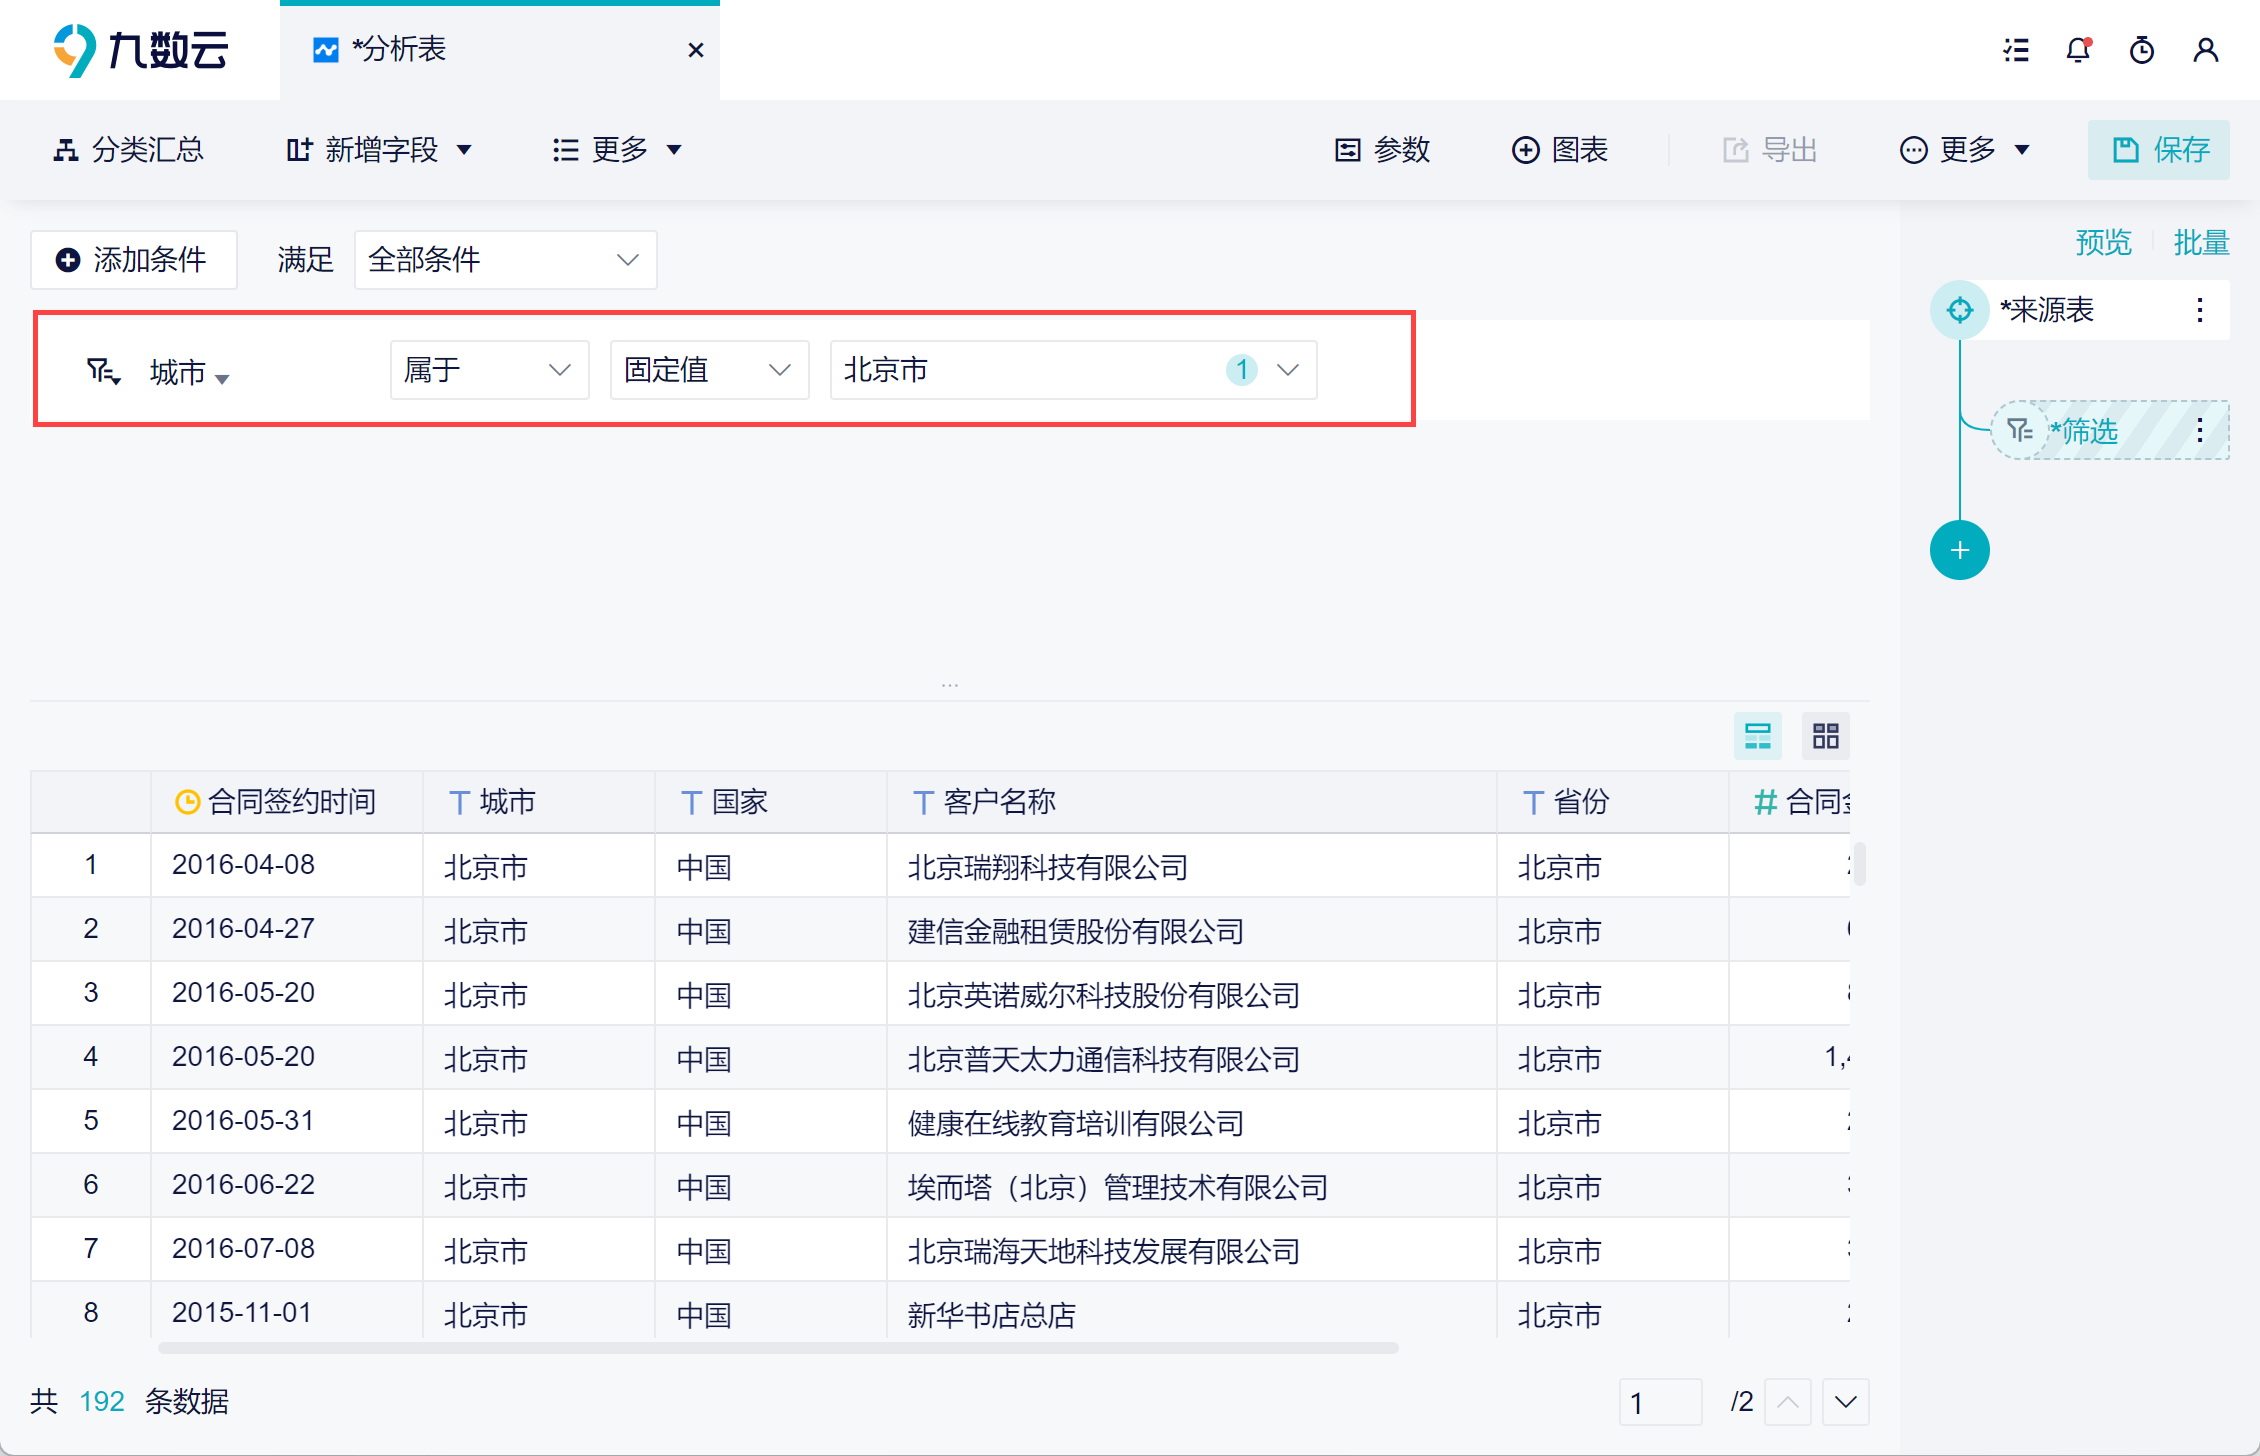Click the 添加条件 button
The image size is (2260, 1456).
[133, 260]
